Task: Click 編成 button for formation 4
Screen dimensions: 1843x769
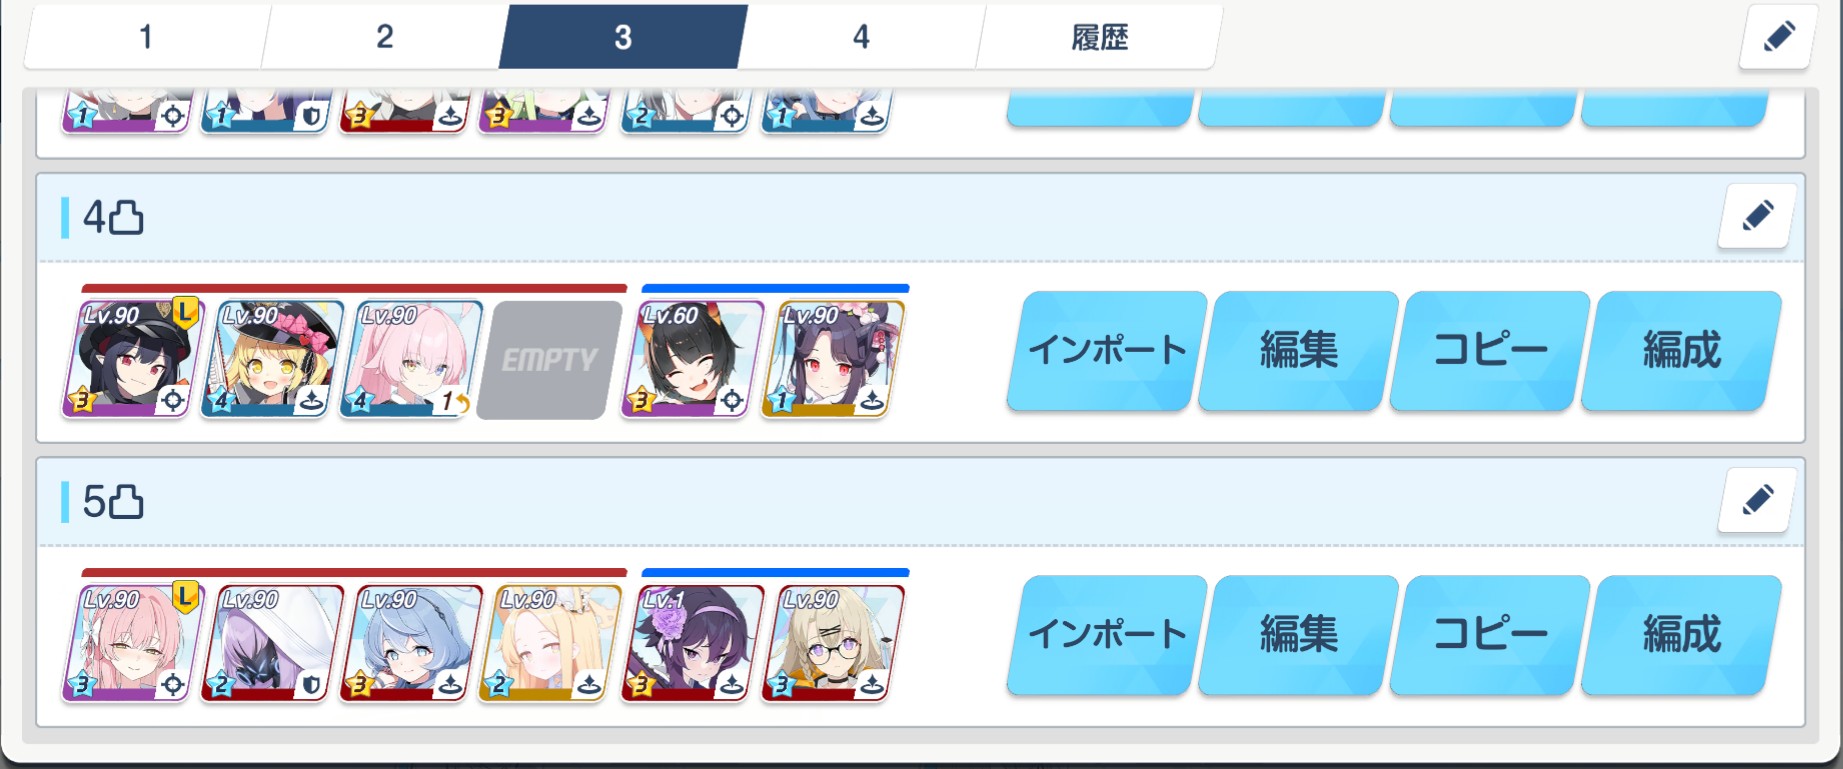Action: point(1682,351)
